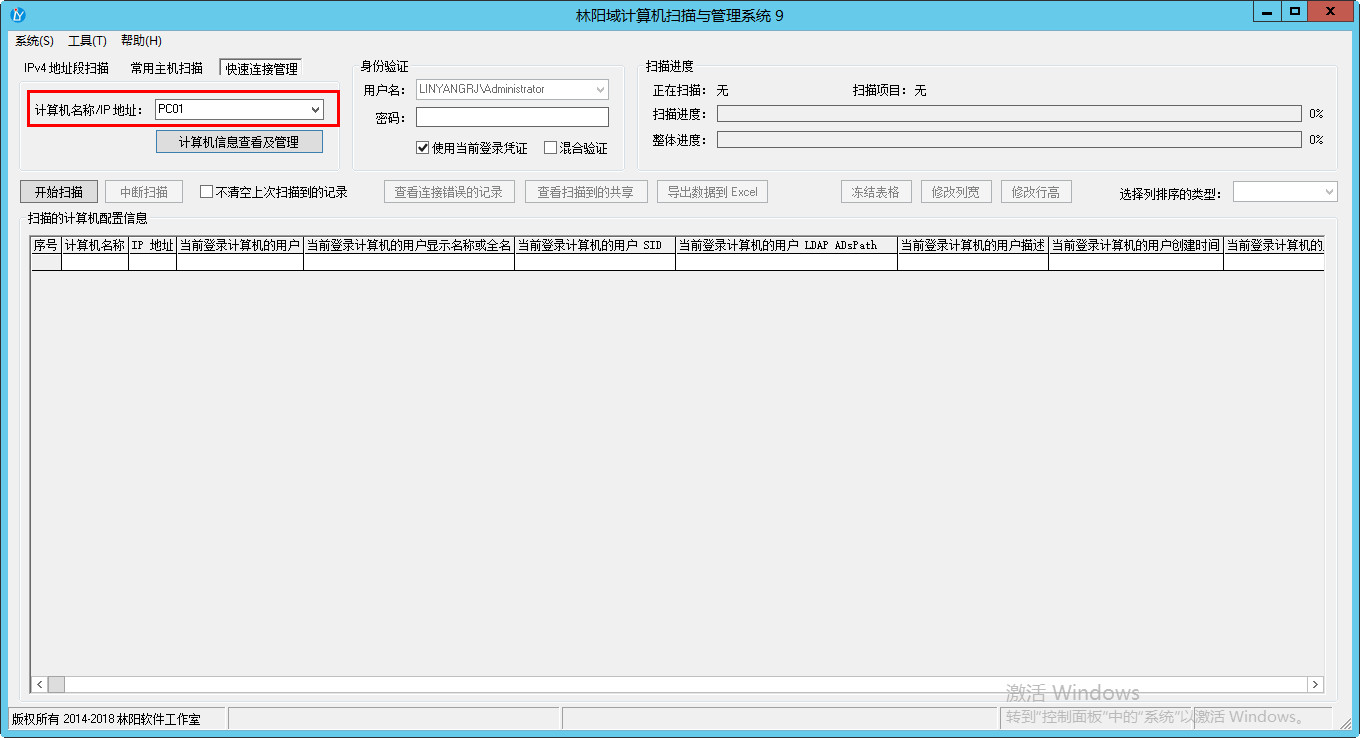This screenshot has height=738, width=1360.
Task: Click 导出数据到 Excel button
Action: coord(712,192)
